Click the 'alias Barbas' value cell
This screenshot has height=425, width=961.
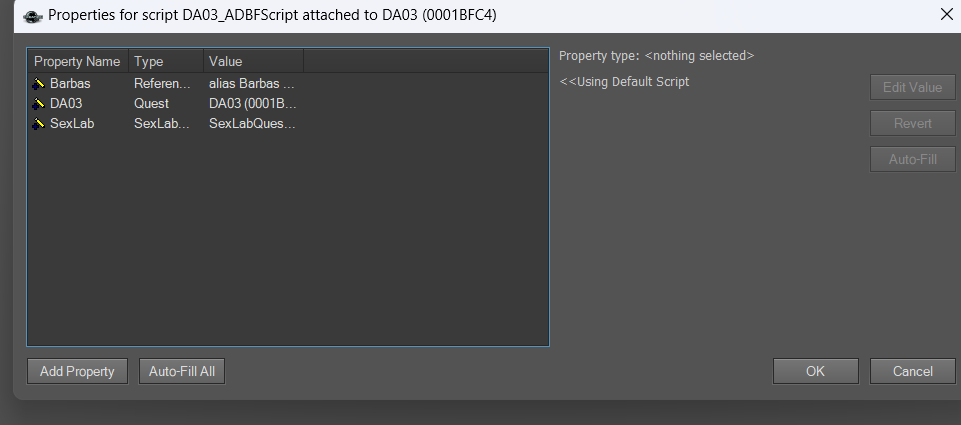[x=253, y=83]
